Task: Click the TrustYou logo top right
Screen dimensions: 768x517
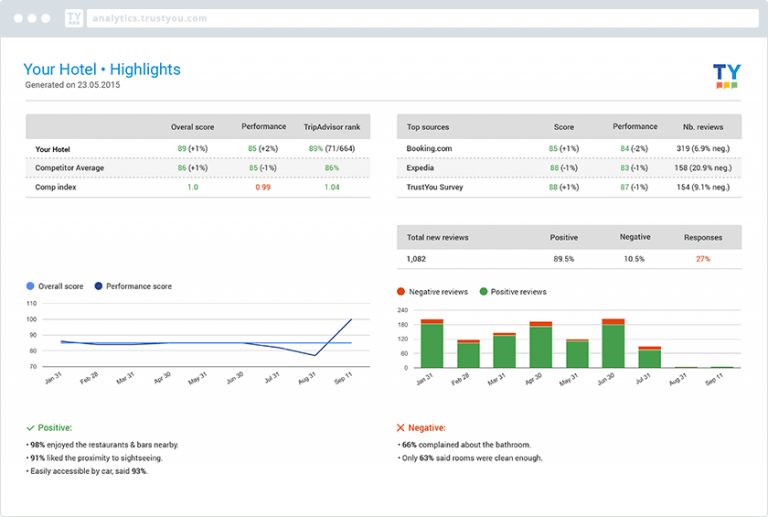Action: point(726,77)
